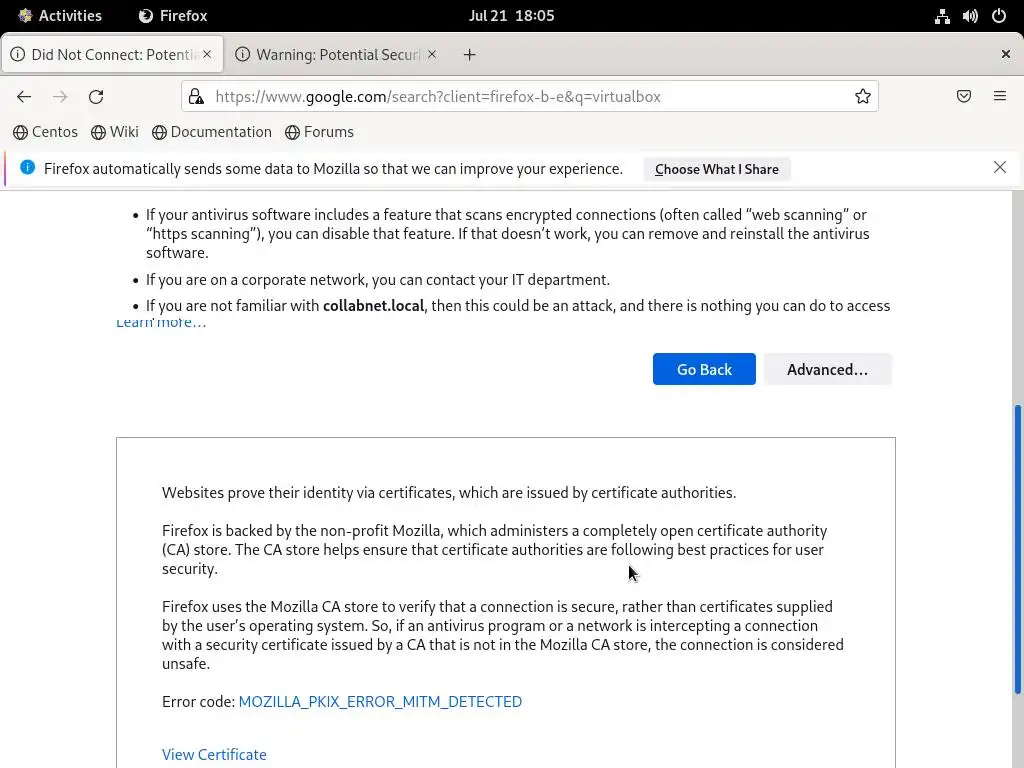Open a new tab with the plus button
This screenshot has height=768, width=1024.
point(470,55)
